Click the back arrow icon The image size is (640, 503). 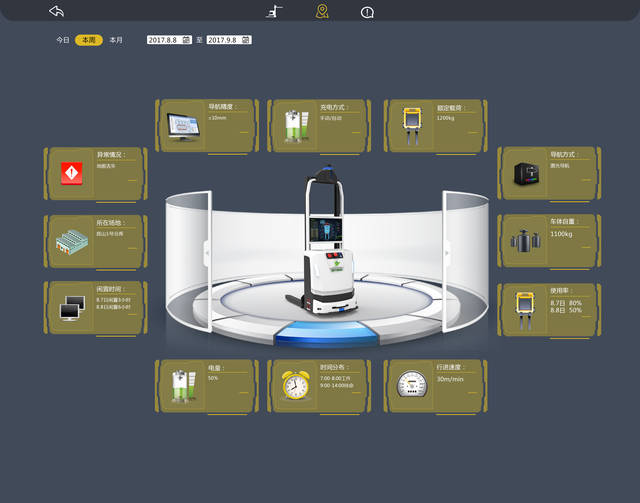[x=56, y=11]
